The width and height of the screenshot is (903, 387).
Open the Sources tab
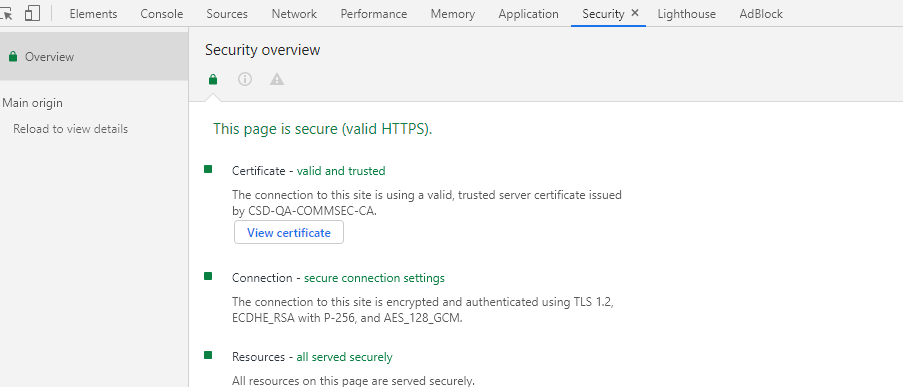coord(227,14)
